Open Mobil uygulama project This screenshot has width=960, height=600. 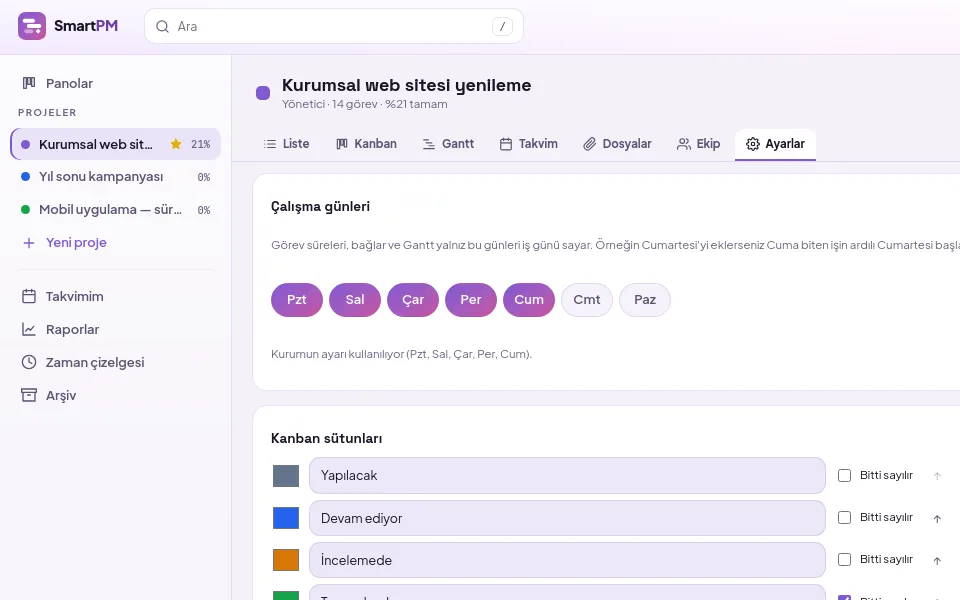pos(115,210)
